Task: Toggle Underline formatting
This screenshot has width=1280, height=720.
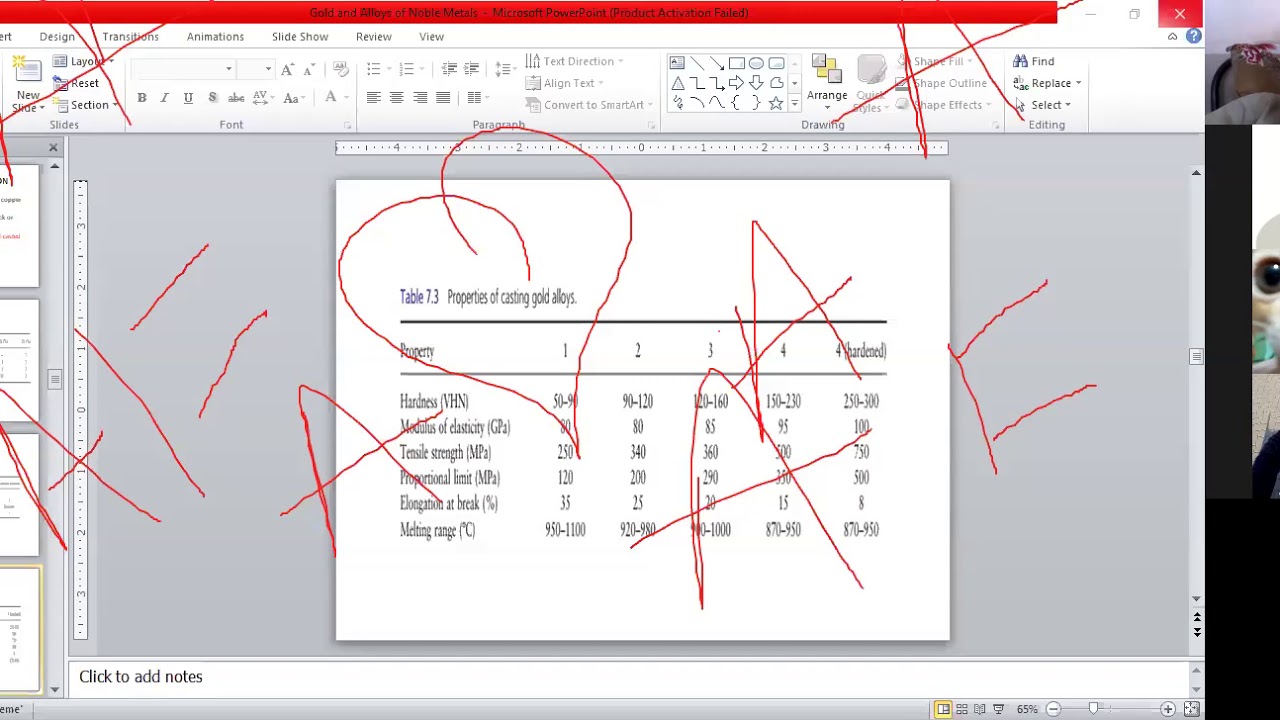Action: (188, 98)
